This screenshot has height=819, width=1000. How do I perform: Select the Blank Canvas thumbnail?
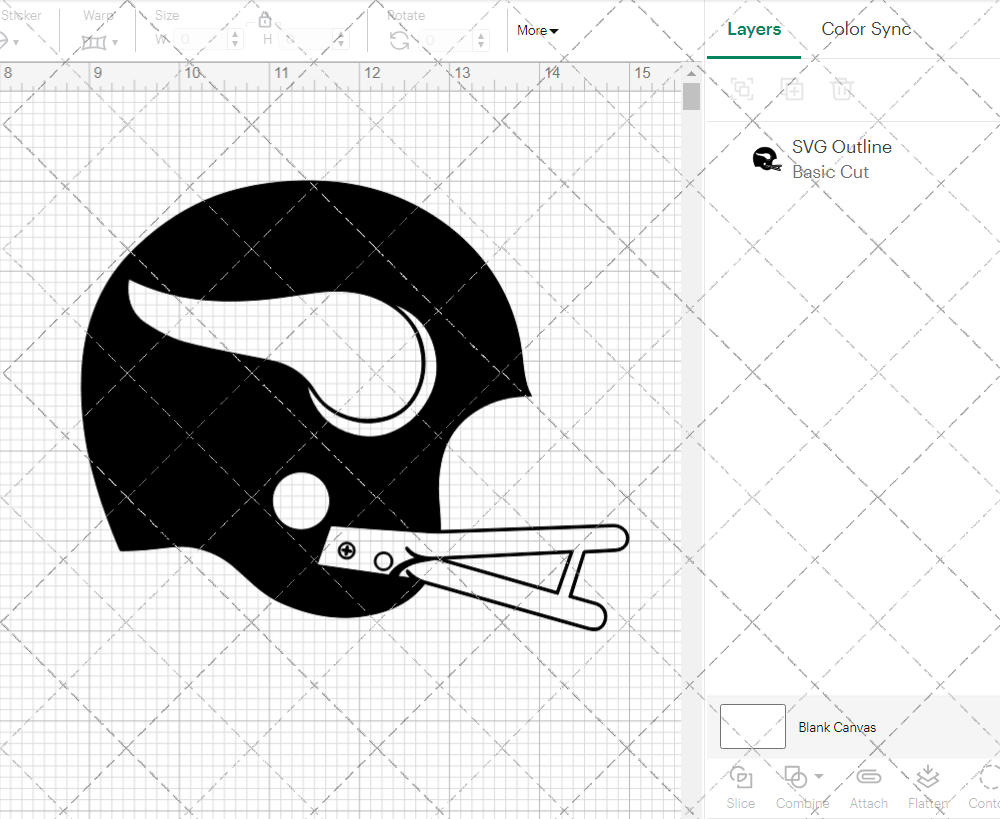coord(753,727)
